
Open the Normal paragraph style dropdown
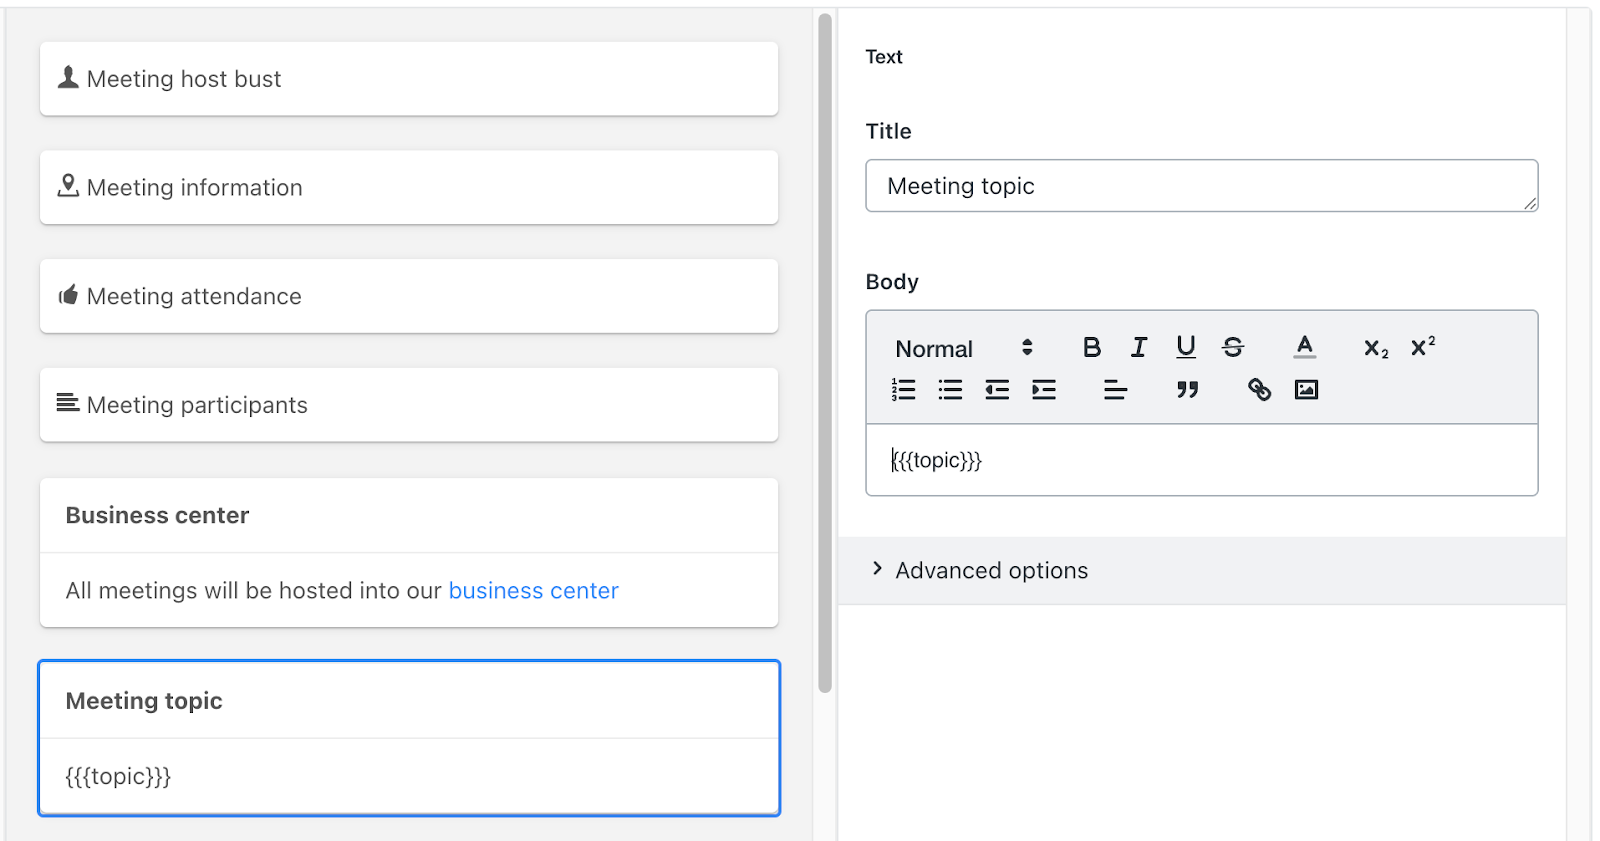point(963,348)
